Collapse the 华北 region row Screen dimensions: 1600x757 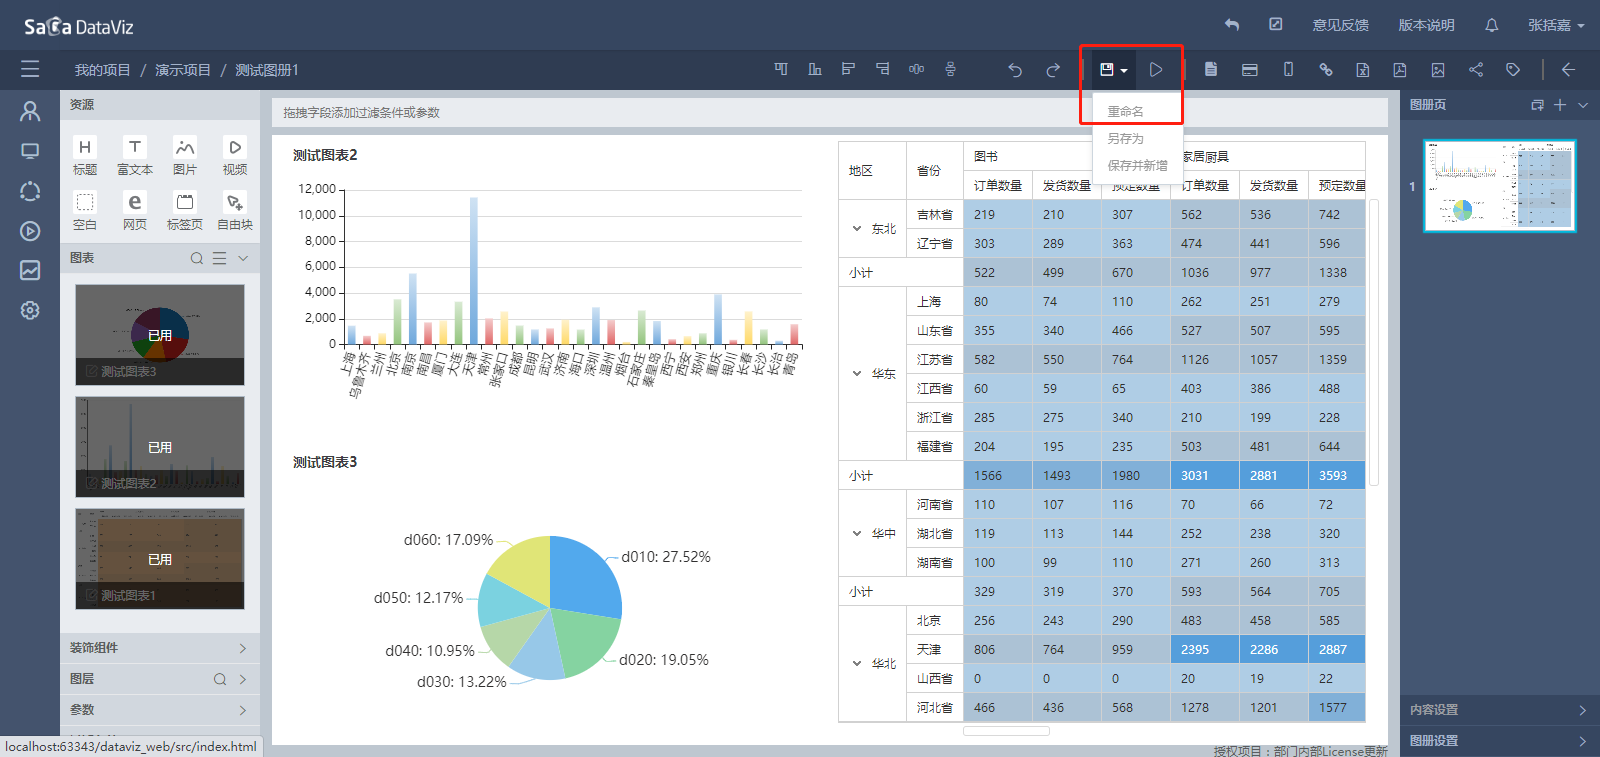pos(857,664)
